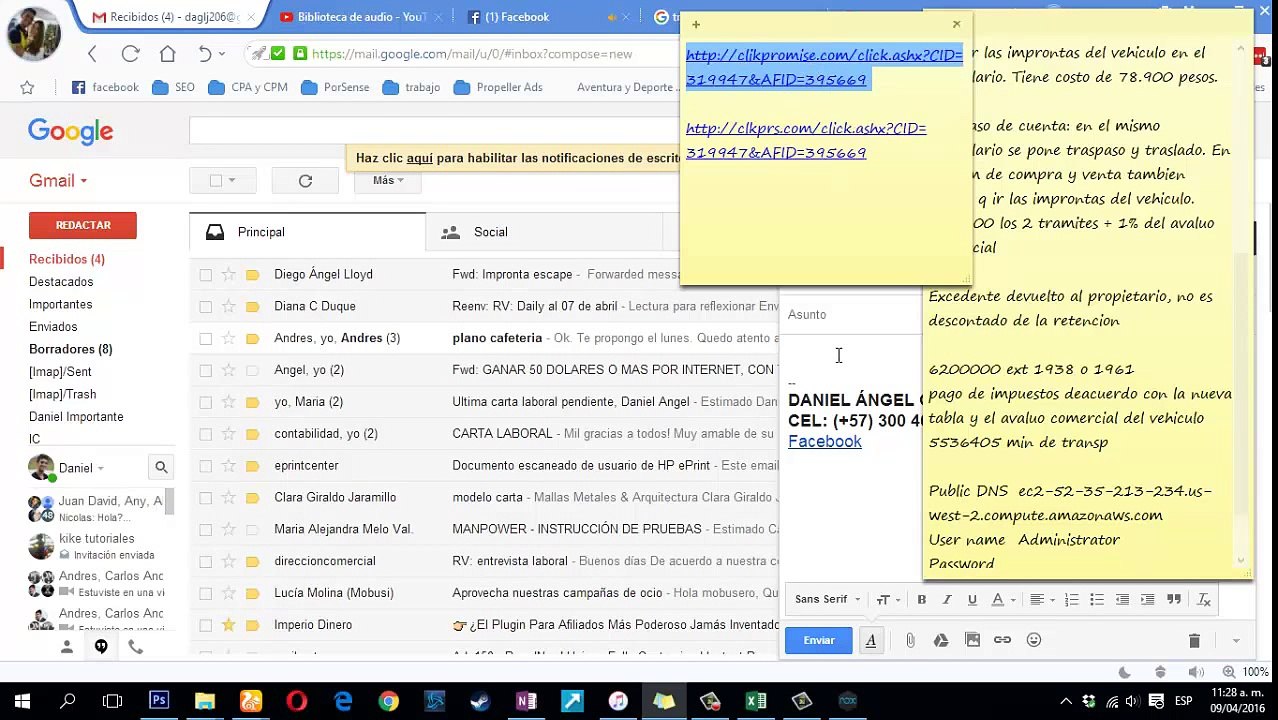
Task: Select the Diana C Duque email checkbox
Action: pyautogui.click(x=205, y=307)
